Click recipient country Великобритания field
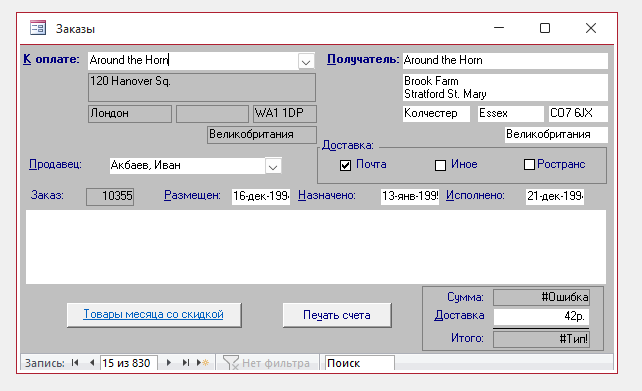Screen dimensions: 642x391 556,135
